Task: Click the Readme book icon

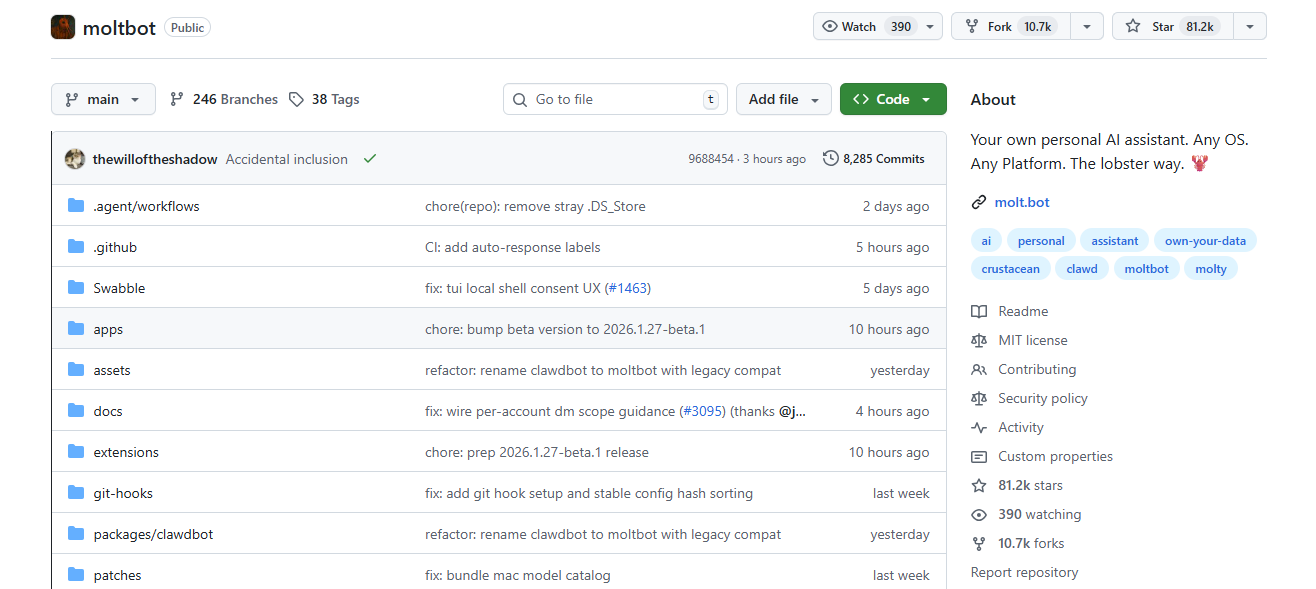Action: click(x=979, y=311)
